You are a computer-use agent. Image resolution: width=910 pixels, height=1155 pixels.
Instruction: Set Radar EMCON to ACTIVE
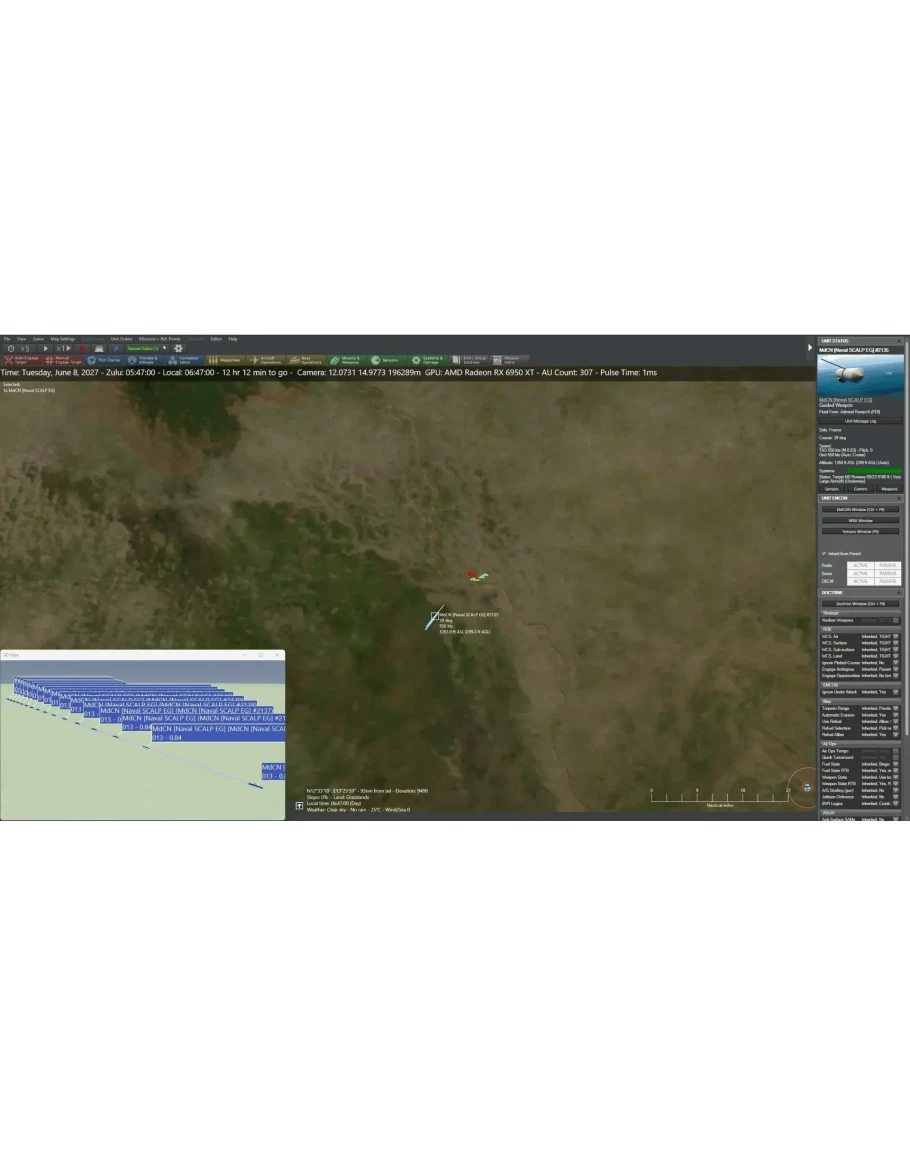pyautogui.click(x=860, y=565)
